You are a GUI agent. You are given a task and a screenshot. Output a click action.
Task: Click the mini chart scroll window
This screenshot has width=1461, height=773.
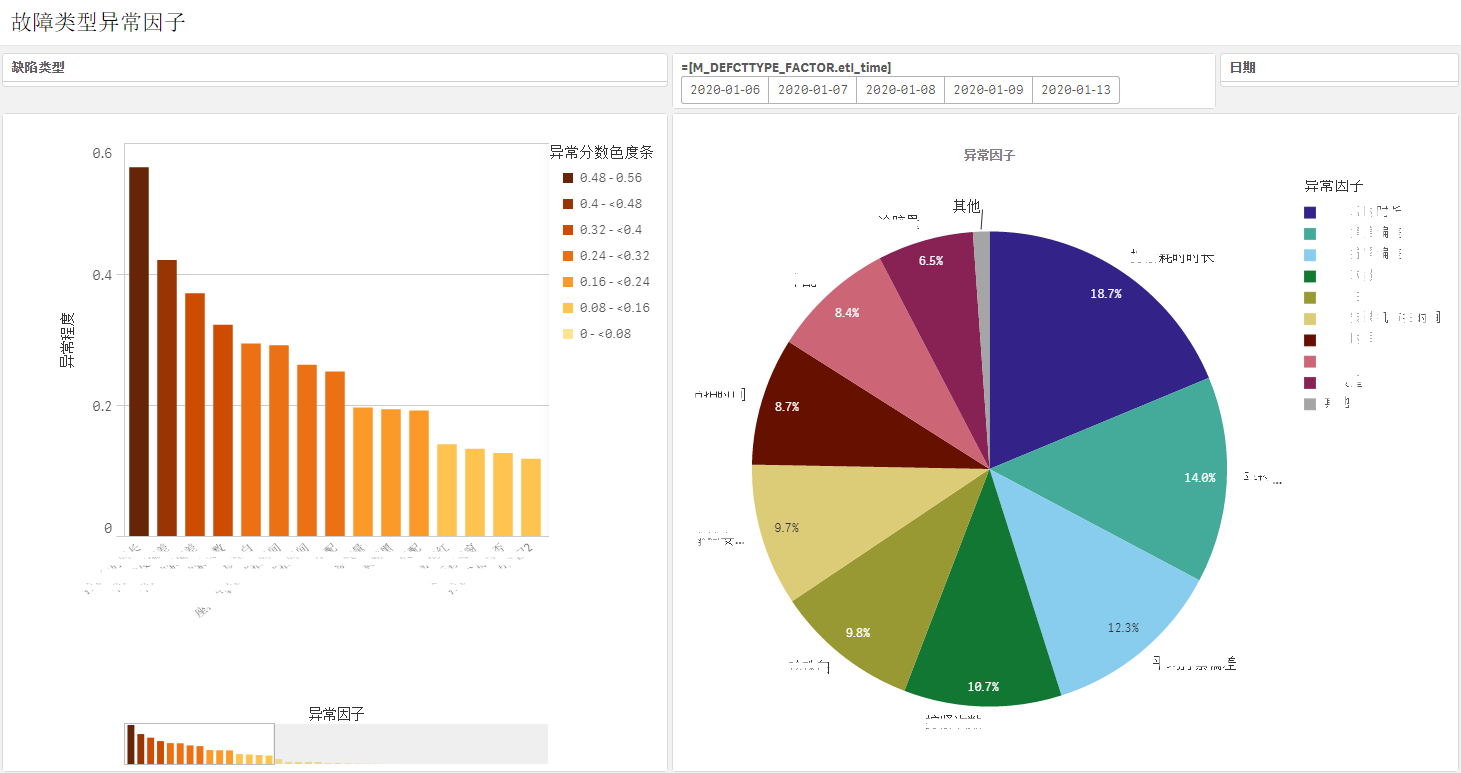coord(199,744)
